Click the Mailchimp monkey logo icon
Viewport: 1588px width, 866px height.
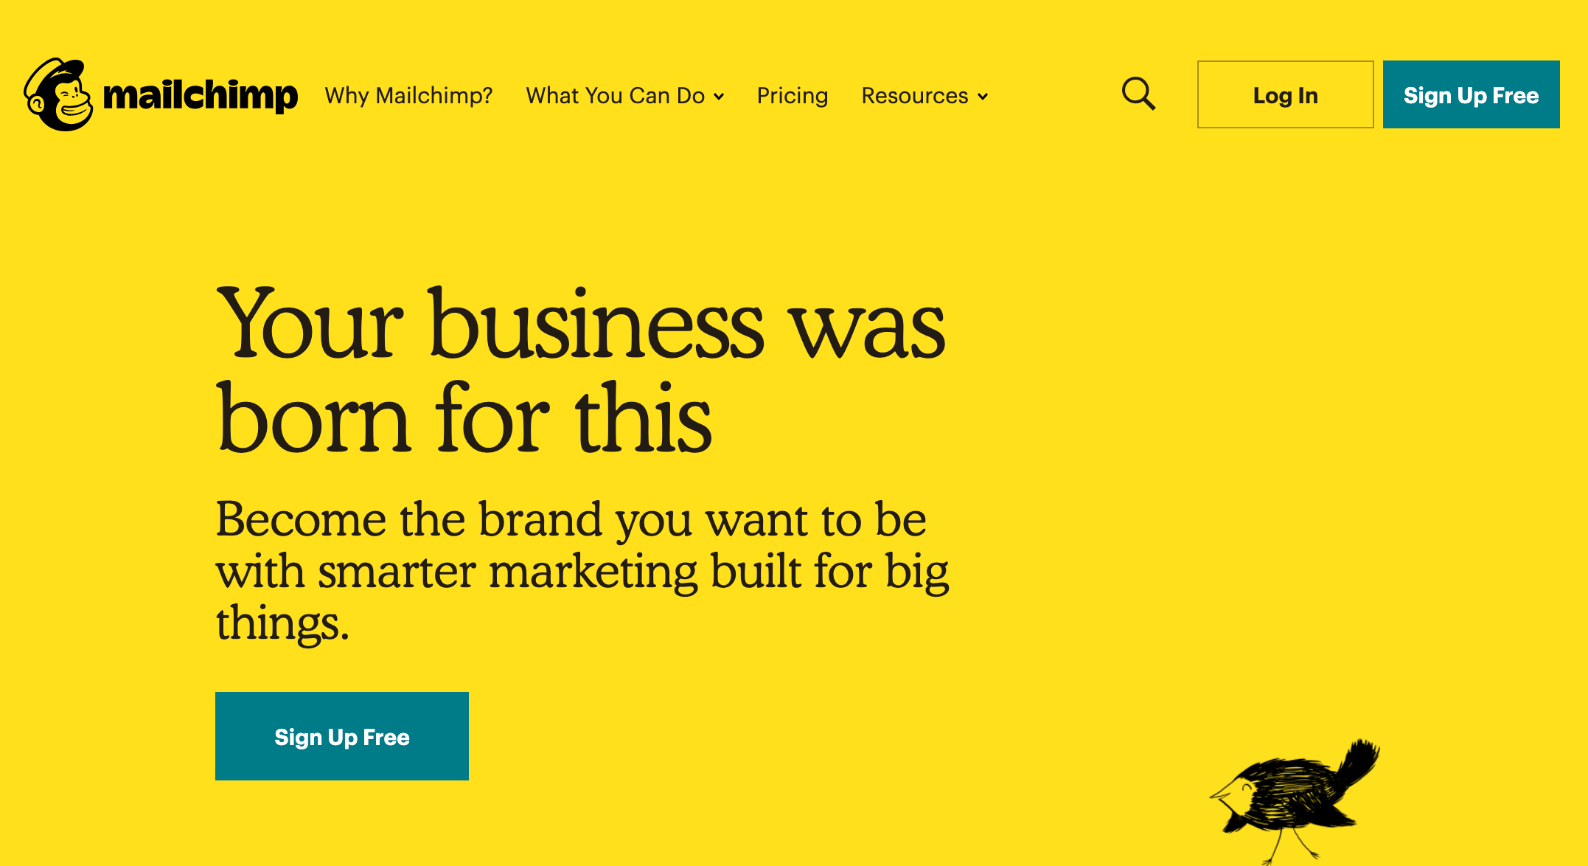coord(57,94)
